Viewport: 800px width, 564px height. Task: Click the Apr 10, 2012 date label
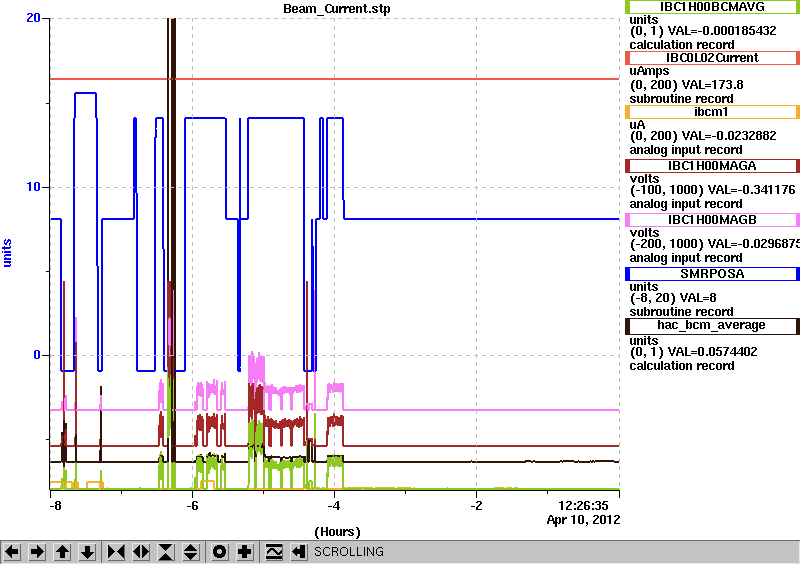tap(583, 520)
